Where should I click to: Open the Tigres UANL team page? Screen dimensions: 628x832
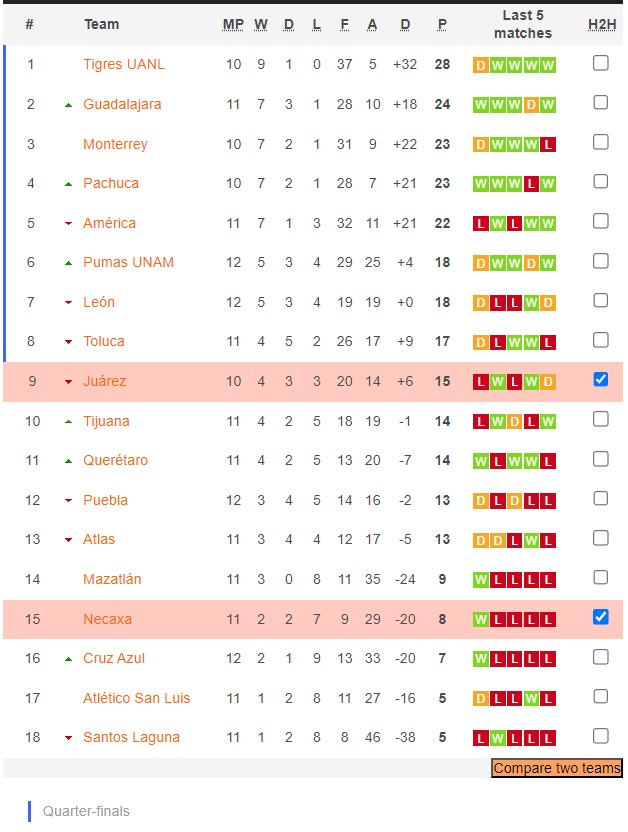click(124, 64)
